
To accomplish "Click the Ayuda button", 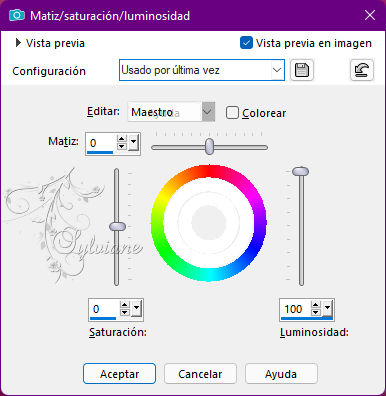I will (x=281, y=374).
